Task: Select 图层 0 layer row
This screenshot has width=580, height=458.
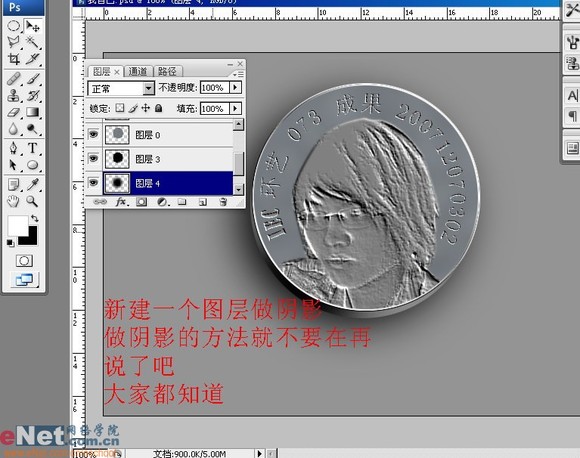Action: (x=159, y=134)
